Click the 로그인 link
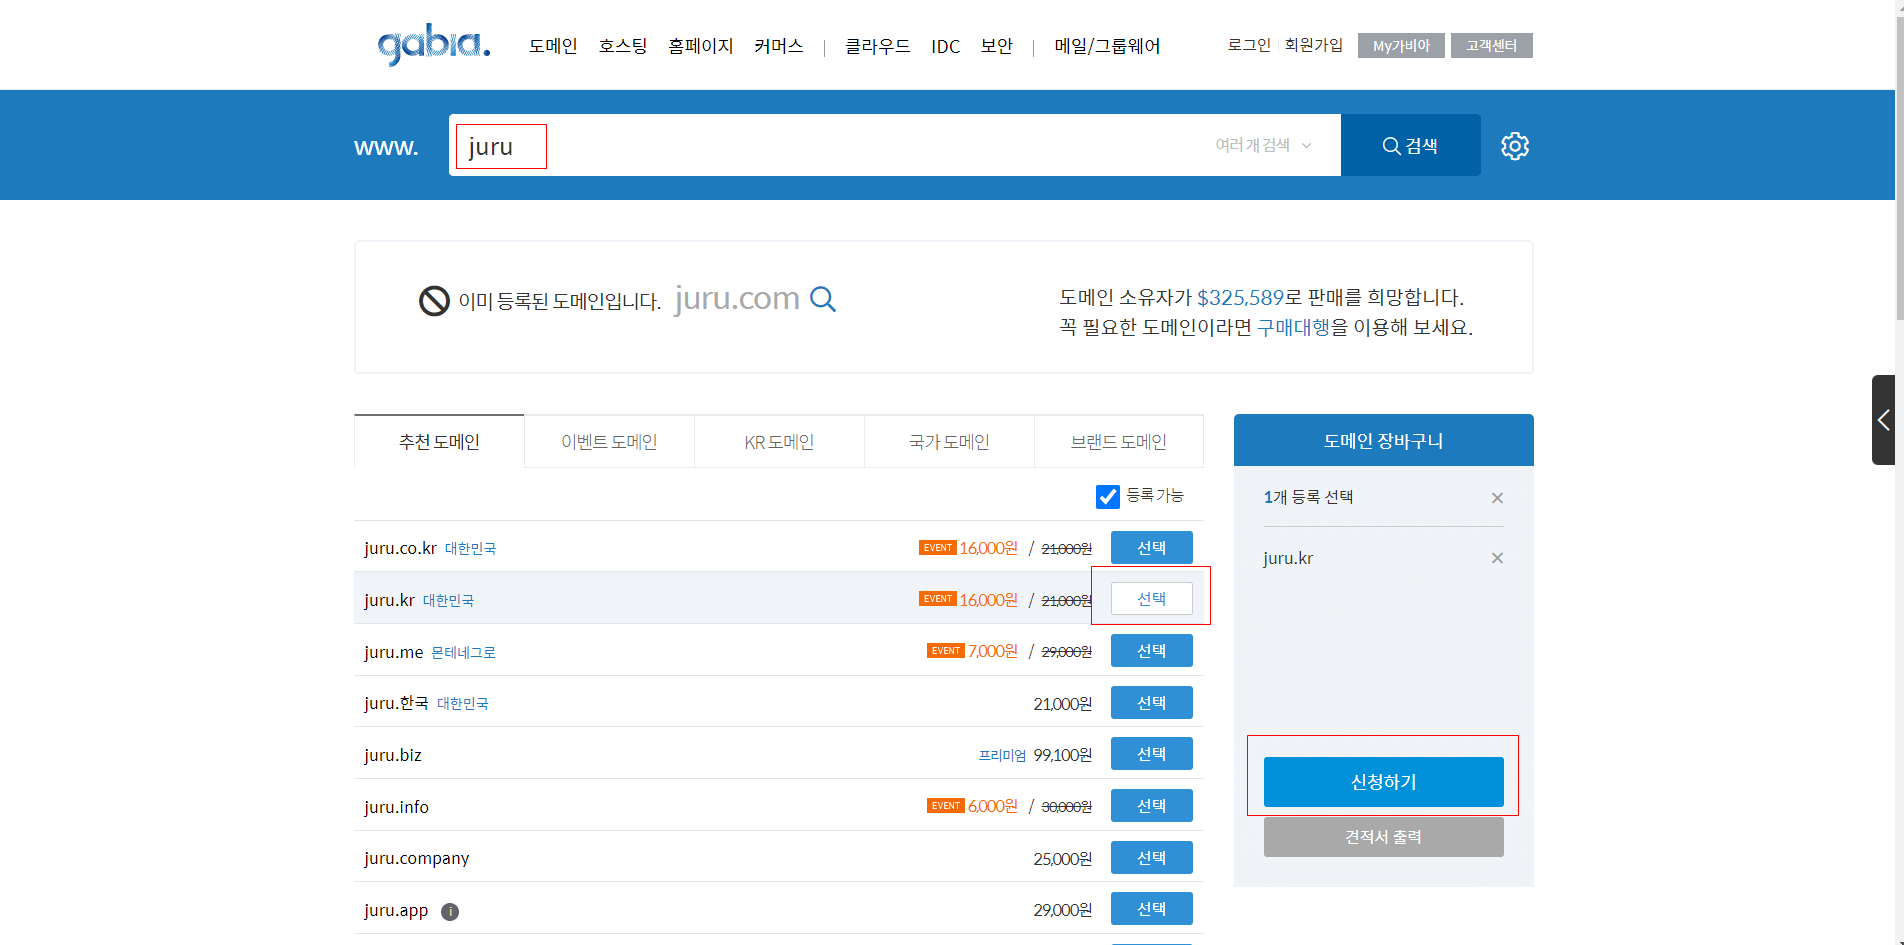Image resolution: width=1904 pixels, height=945 pixels. coord(1249,45)
